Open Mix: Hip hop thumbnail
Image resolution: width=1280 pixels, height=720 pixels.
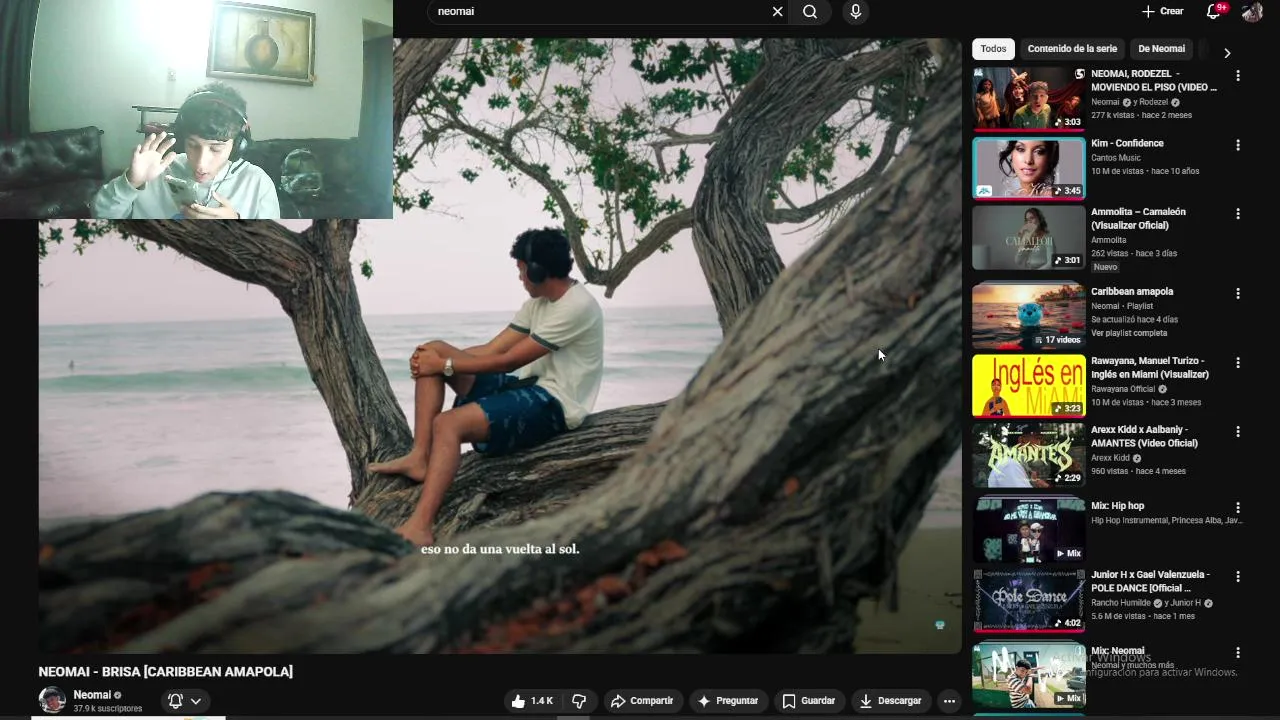[1028, 531]
